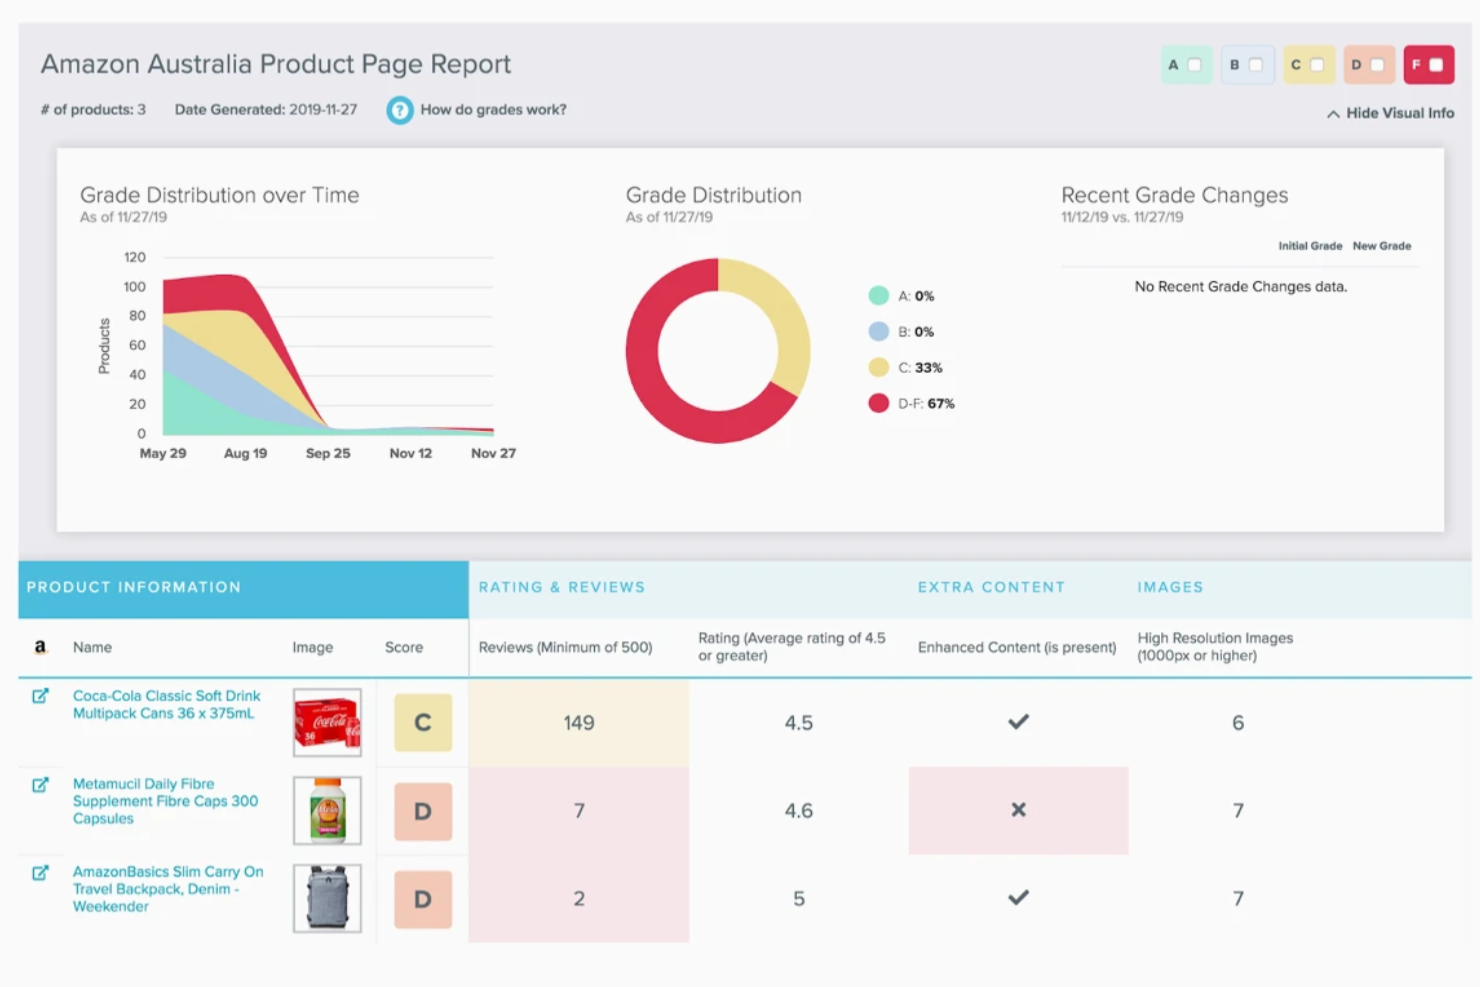Image resolution: width=1480 pixels, height=987 pixels.
Task: Click the red D-F legend color dot
Action: [876, 403]
